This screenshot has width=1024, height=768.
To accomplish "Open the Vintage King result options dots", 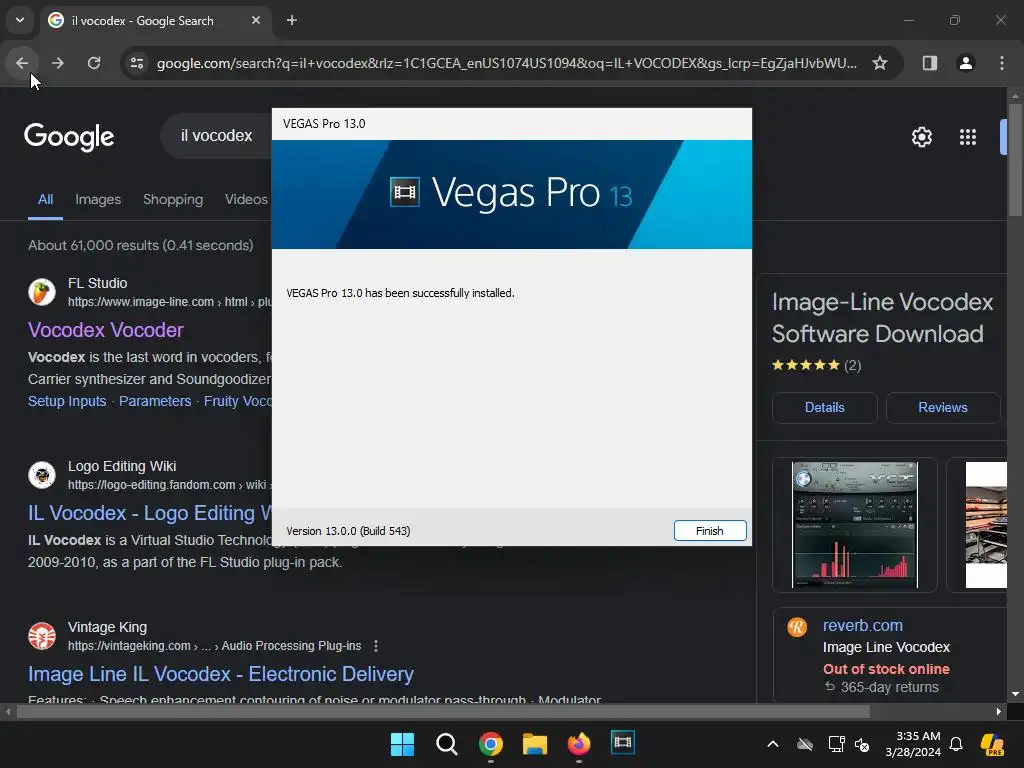I will [x=376, y=646].
